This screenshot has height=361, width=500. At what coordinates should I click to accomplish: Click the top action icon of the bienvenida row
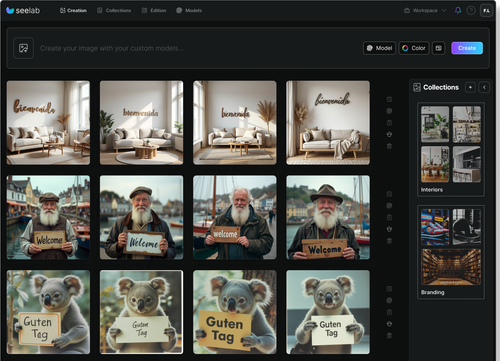[389, 99]
